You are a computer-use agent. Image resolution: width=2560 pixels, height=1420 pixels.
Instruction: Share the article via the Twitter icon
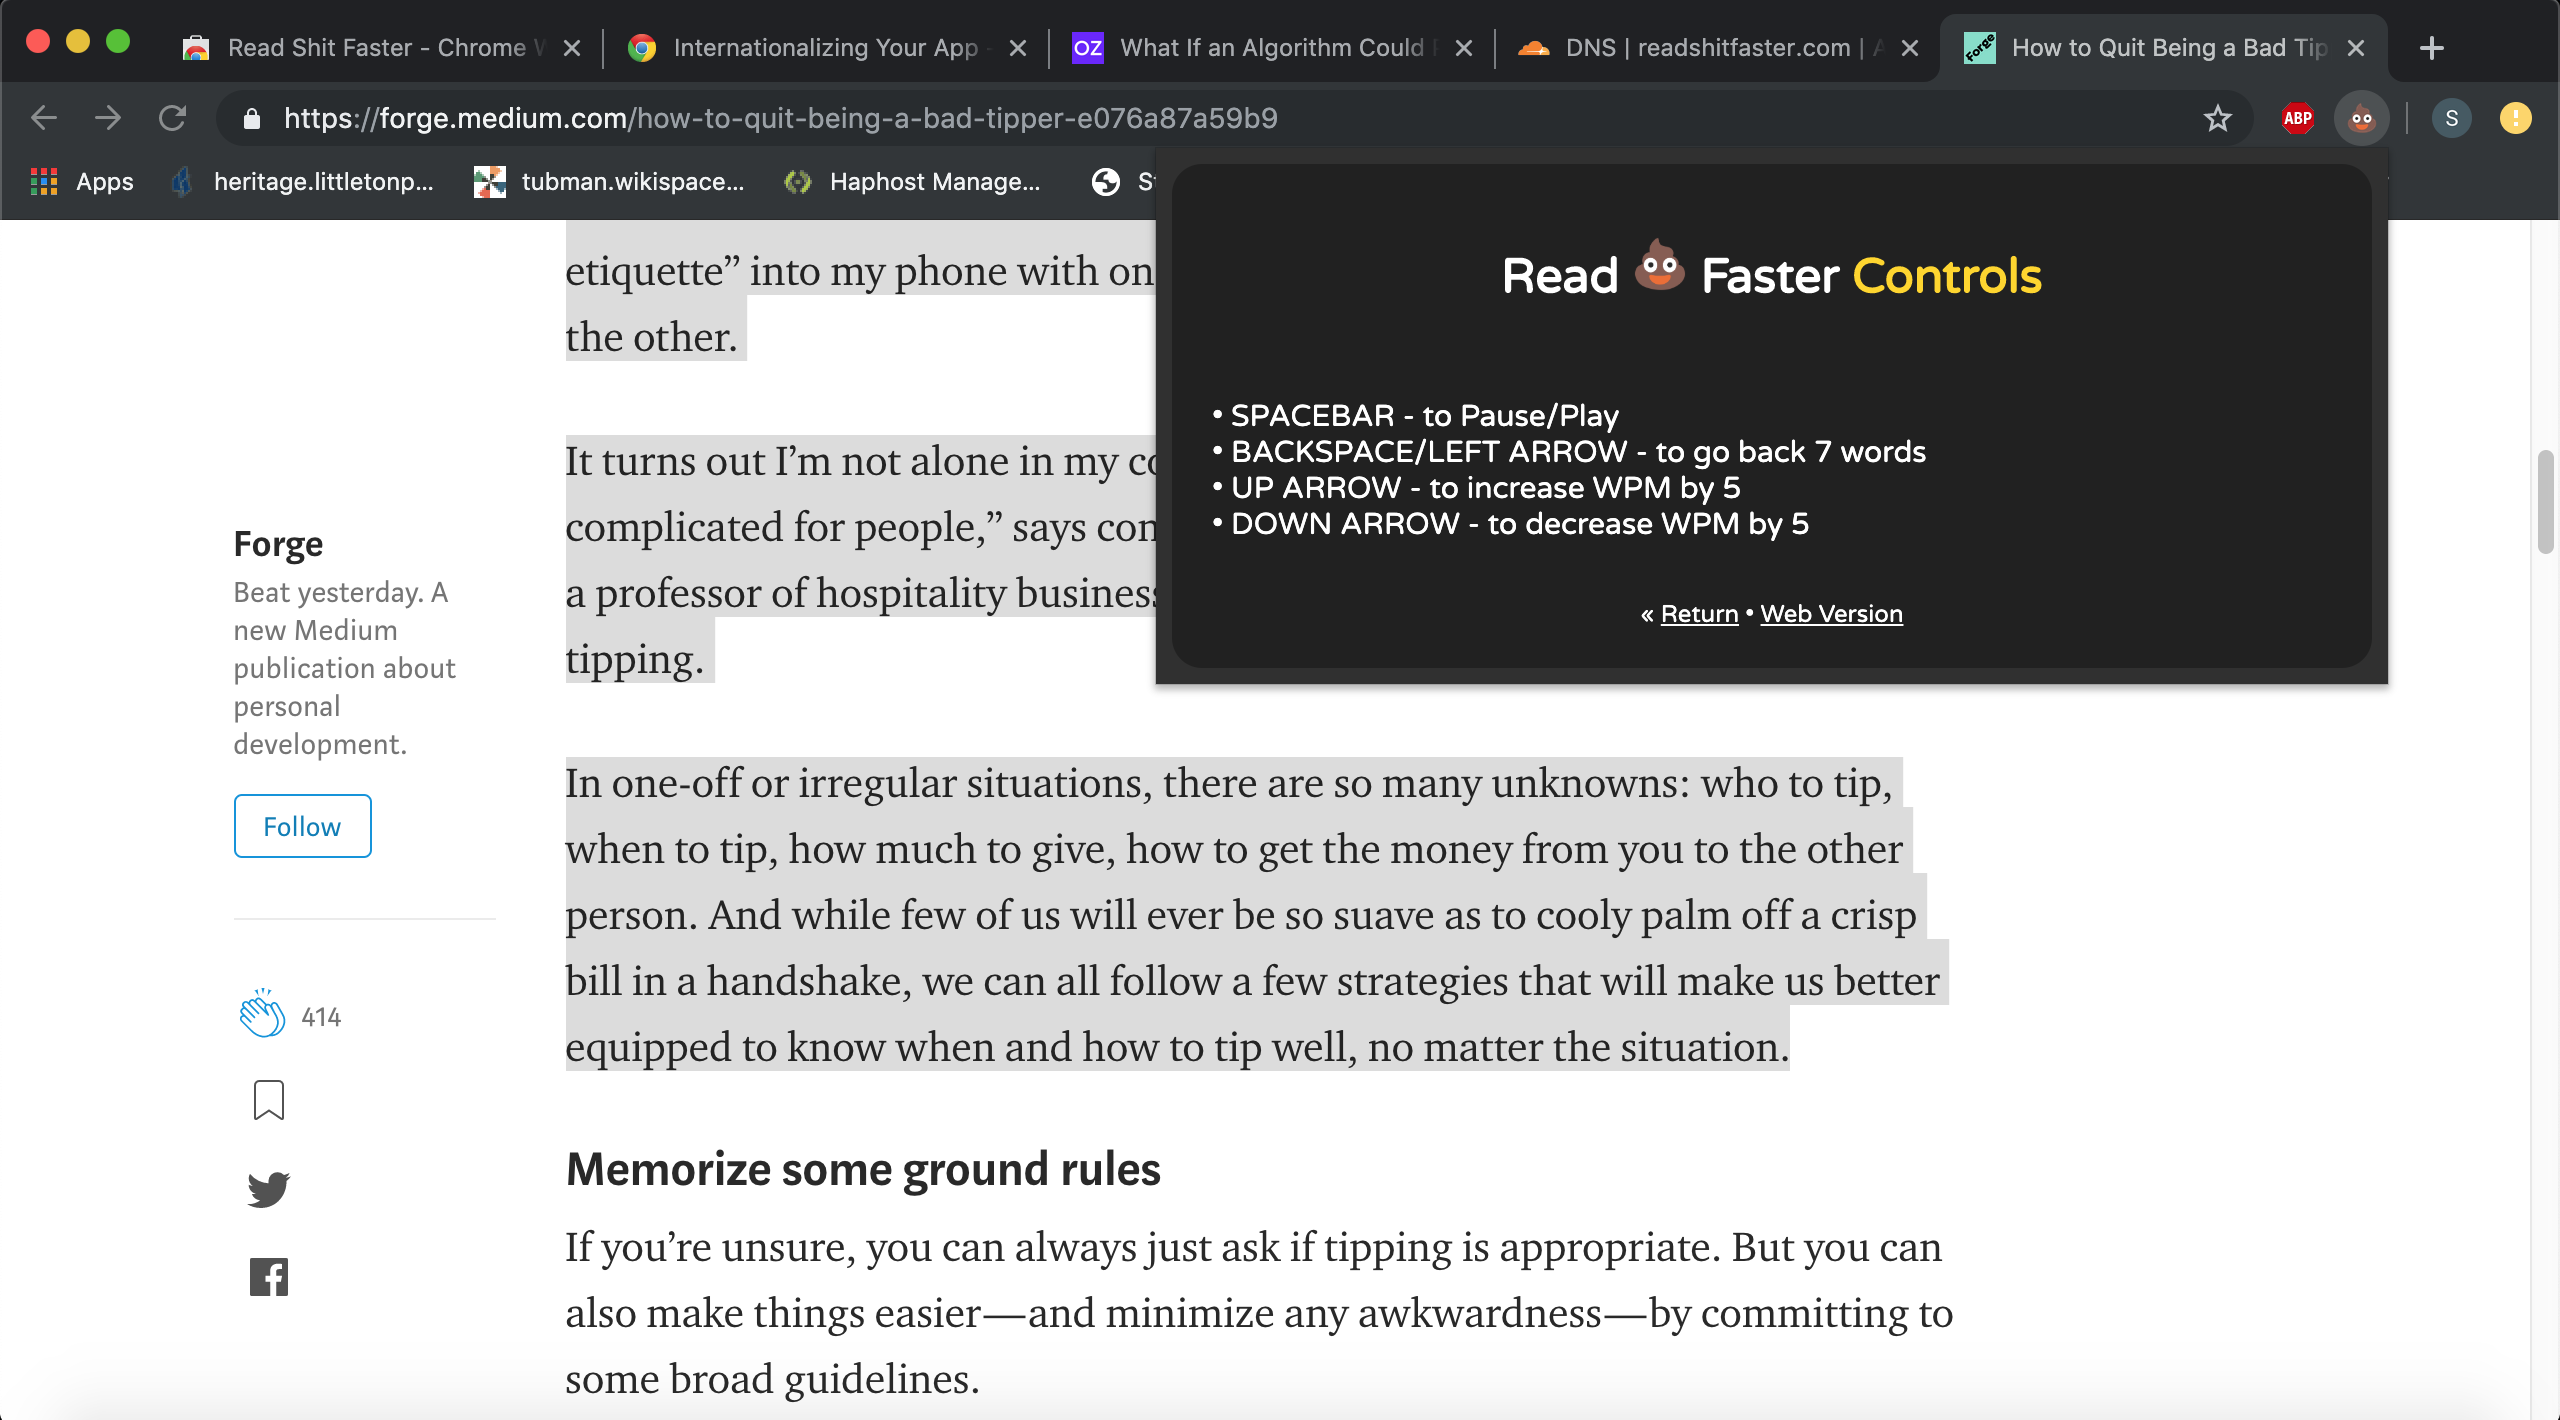(267, 1188)
